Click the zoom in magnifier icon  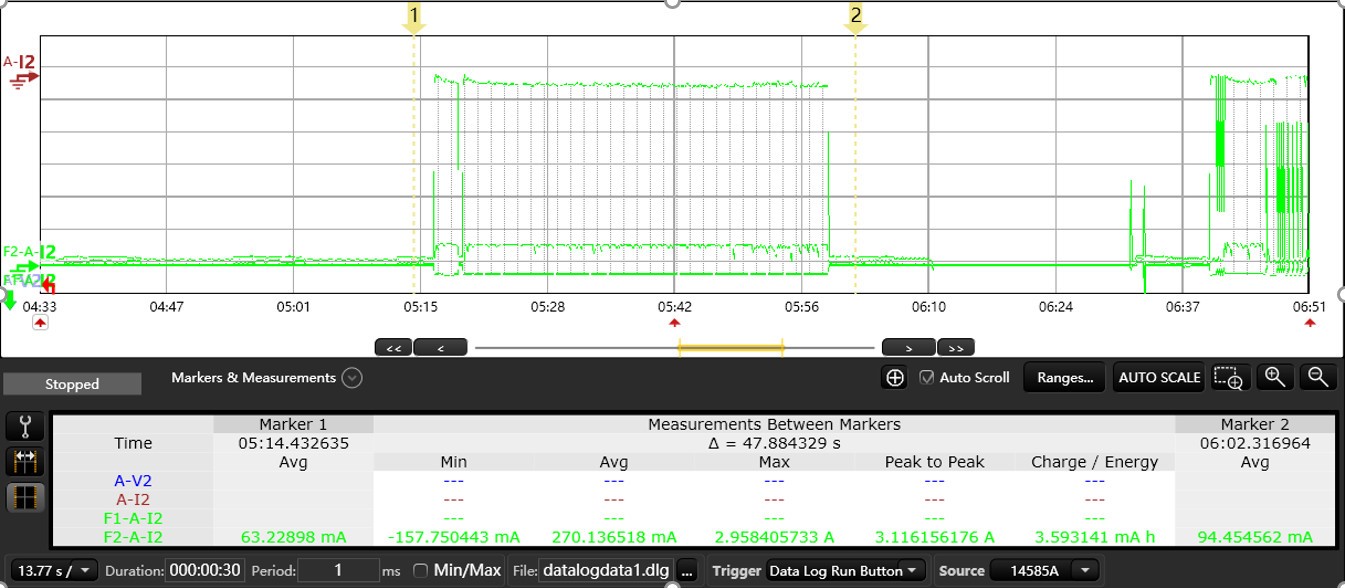[1275, 377]
